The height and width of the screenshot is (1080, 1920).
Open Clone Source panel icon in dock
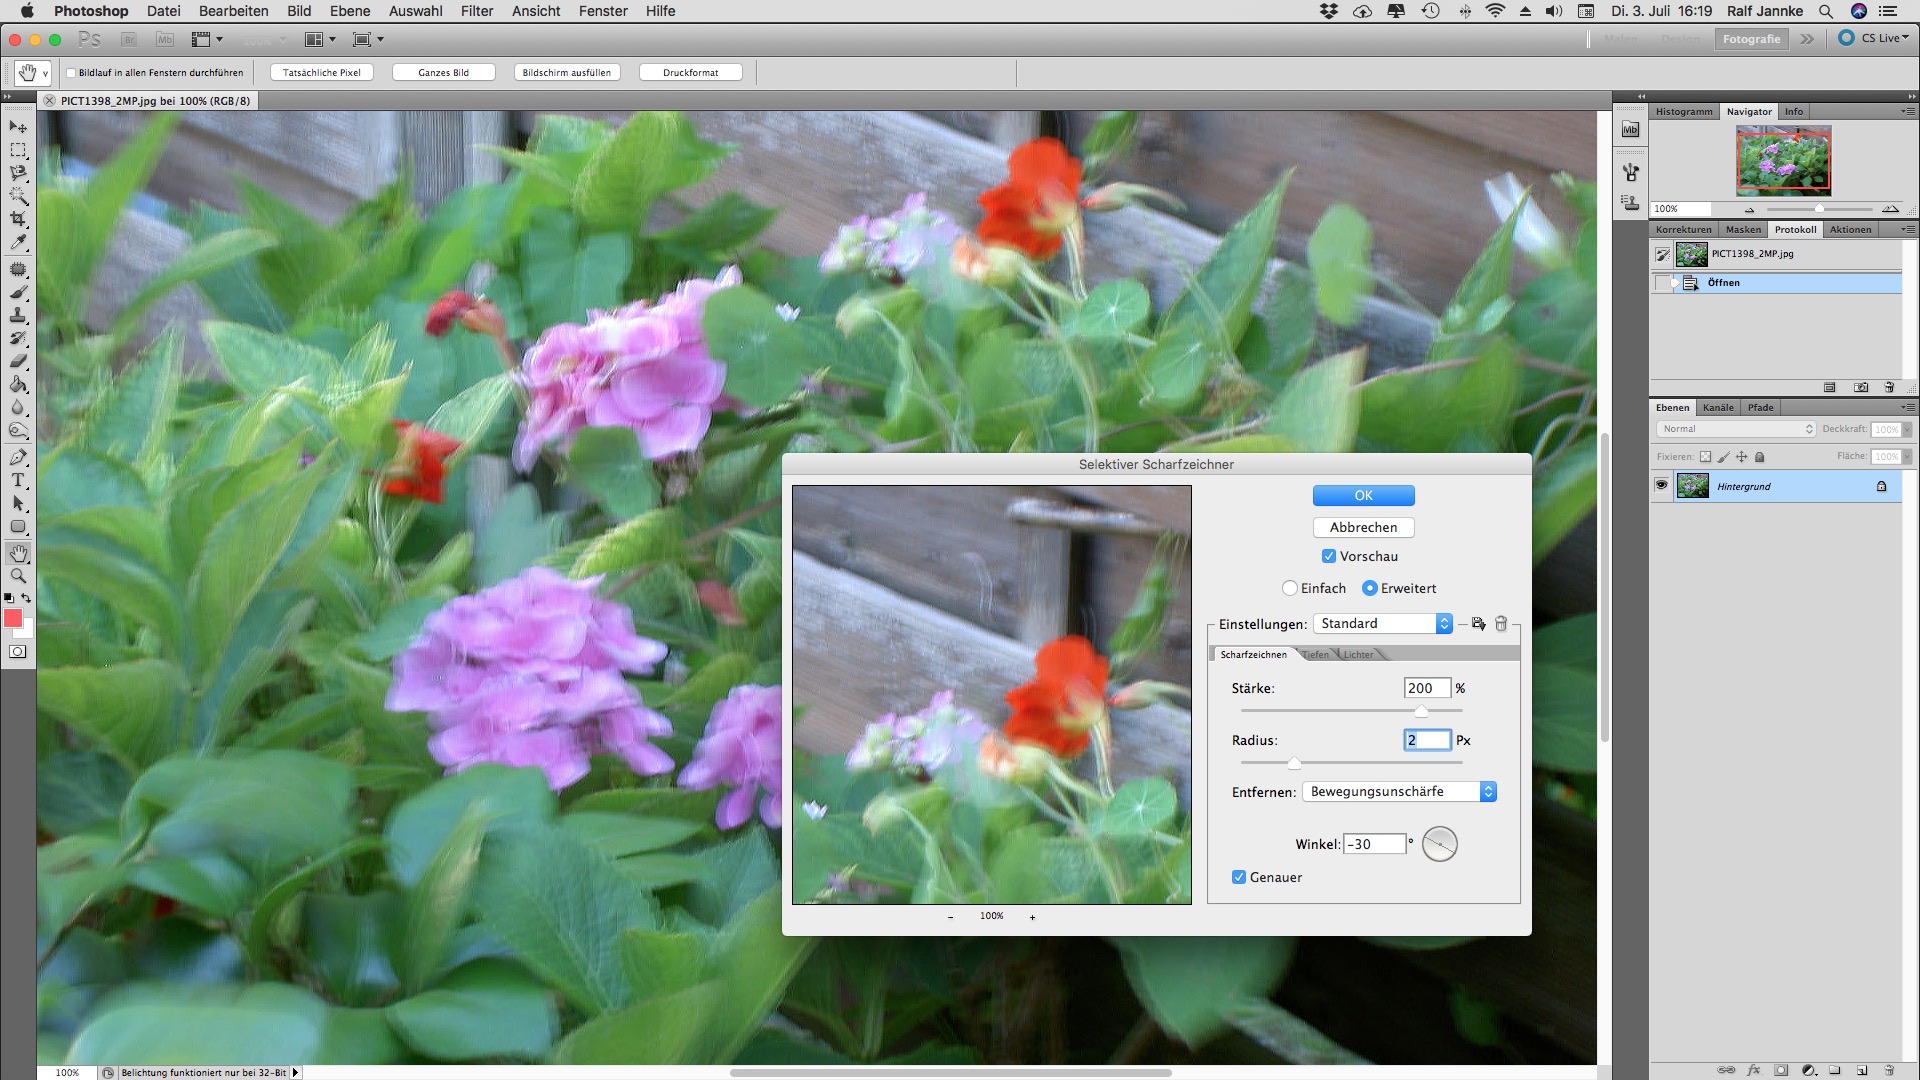pyautogui.click(x=1631, y=203)
